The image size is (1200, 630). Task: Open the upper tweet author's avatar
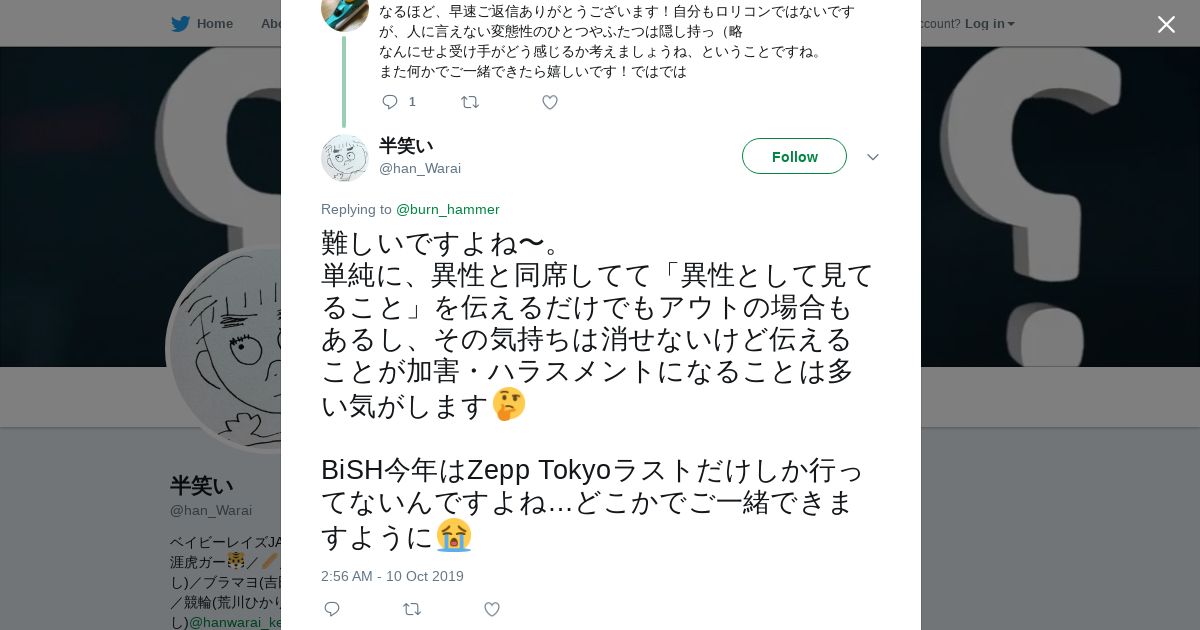[x=345, y=12]
